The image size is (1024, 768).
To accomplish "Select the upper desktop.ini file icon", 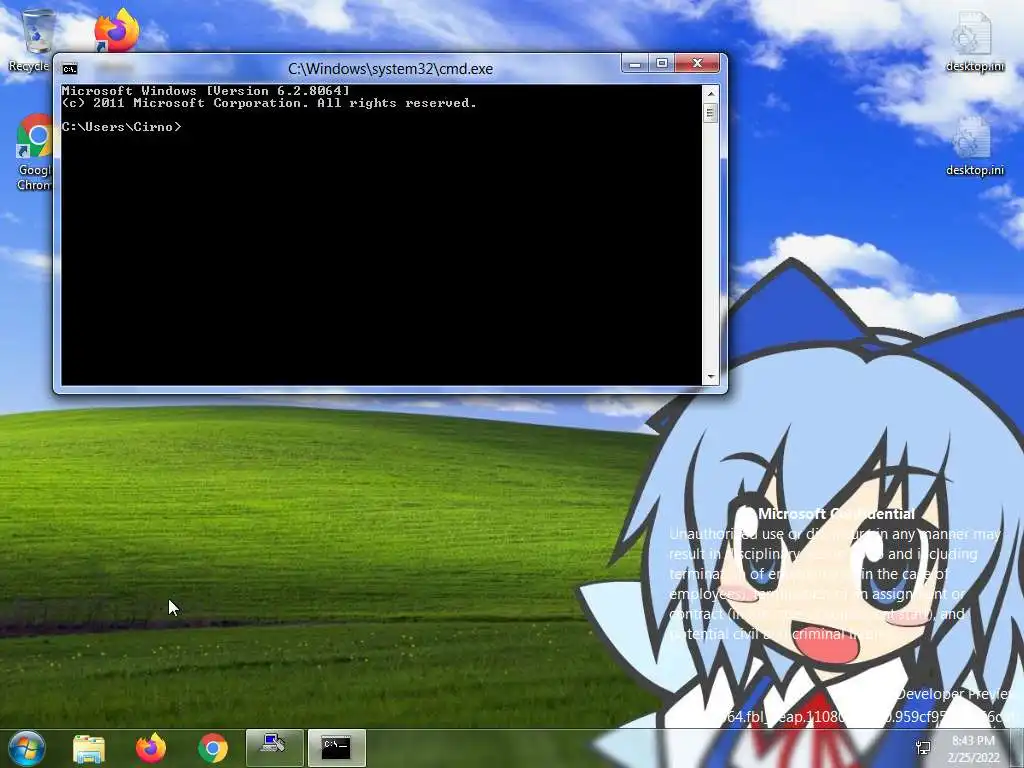I will [x=974, y=42].
